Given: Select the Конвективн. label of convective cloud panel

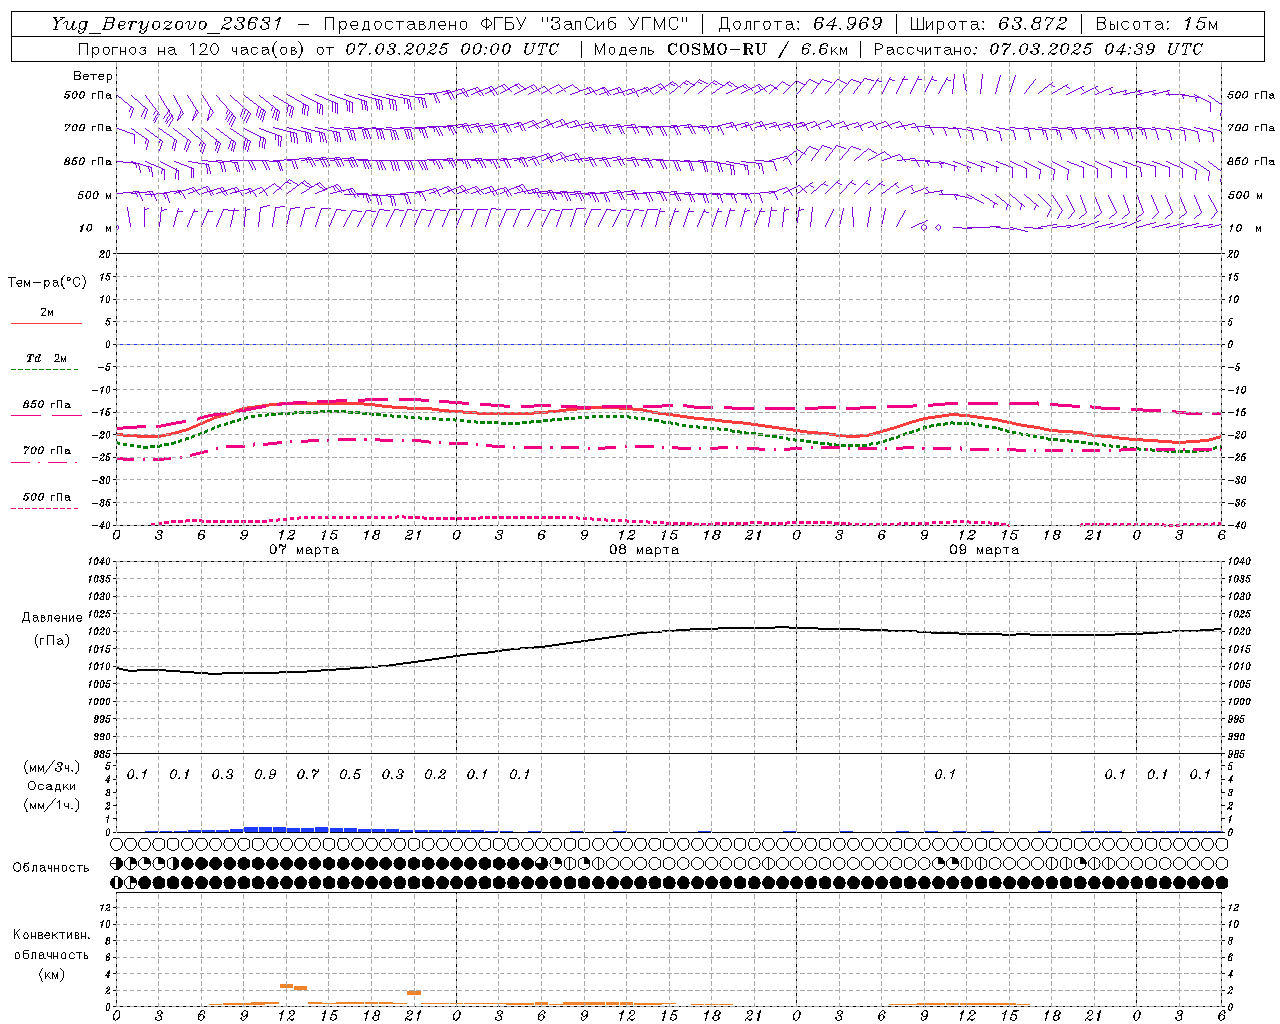Looking at the screenshot, I should [x=51, y=935].
